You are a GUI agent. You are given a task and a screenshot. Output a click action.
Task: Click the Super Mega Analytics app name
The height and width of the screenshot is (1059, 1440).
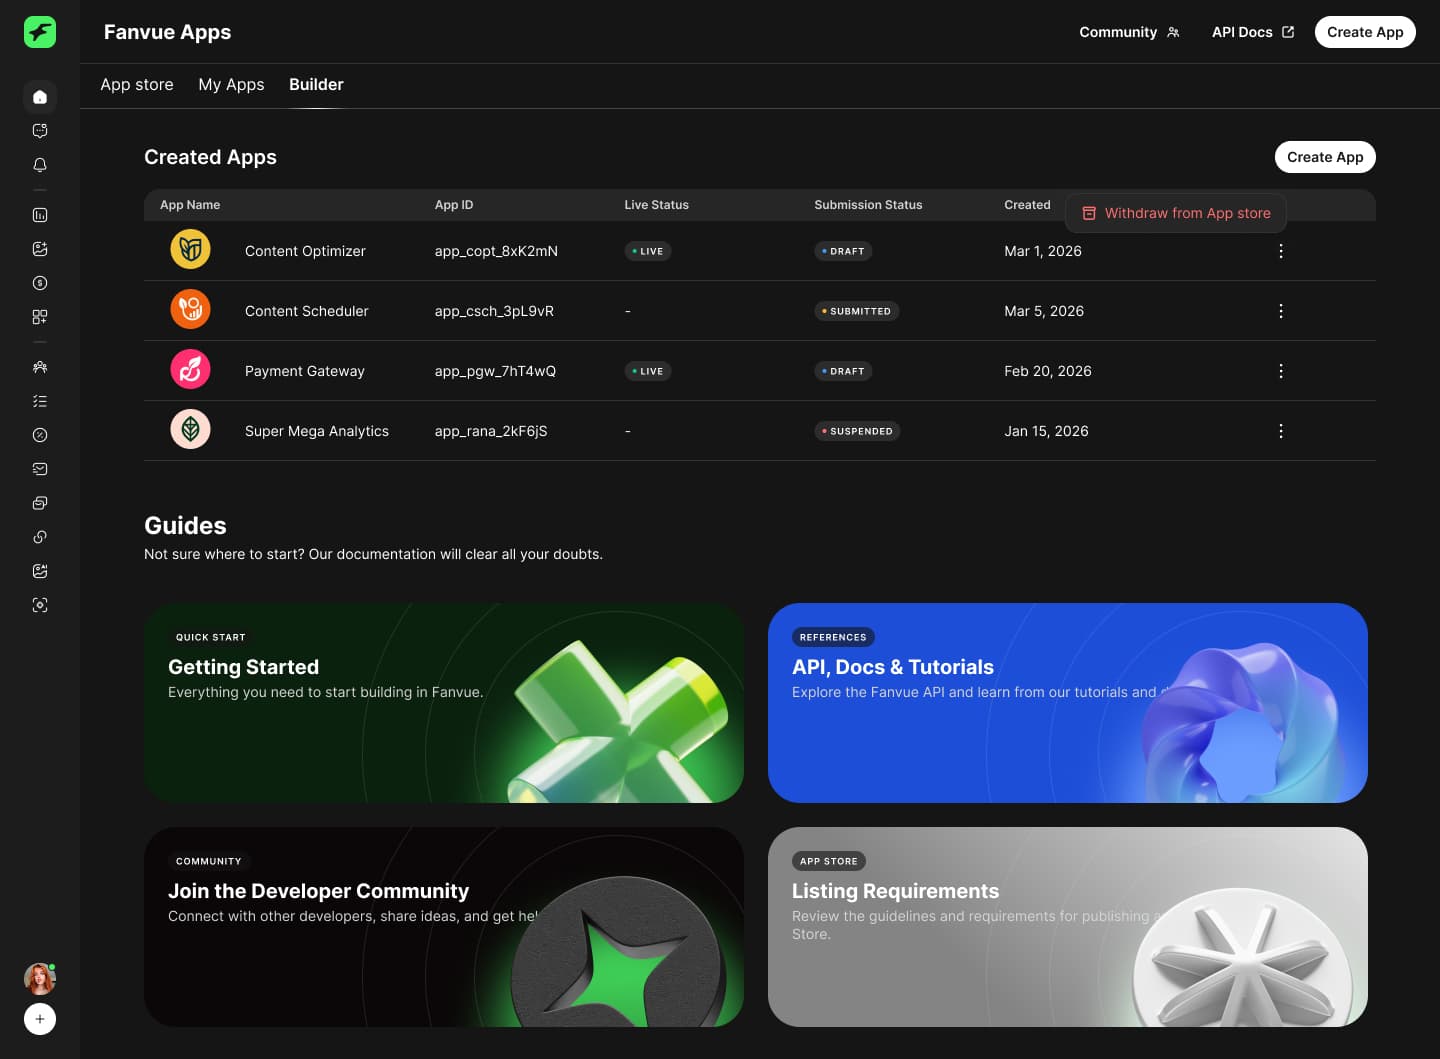click(x=317, y=431)
